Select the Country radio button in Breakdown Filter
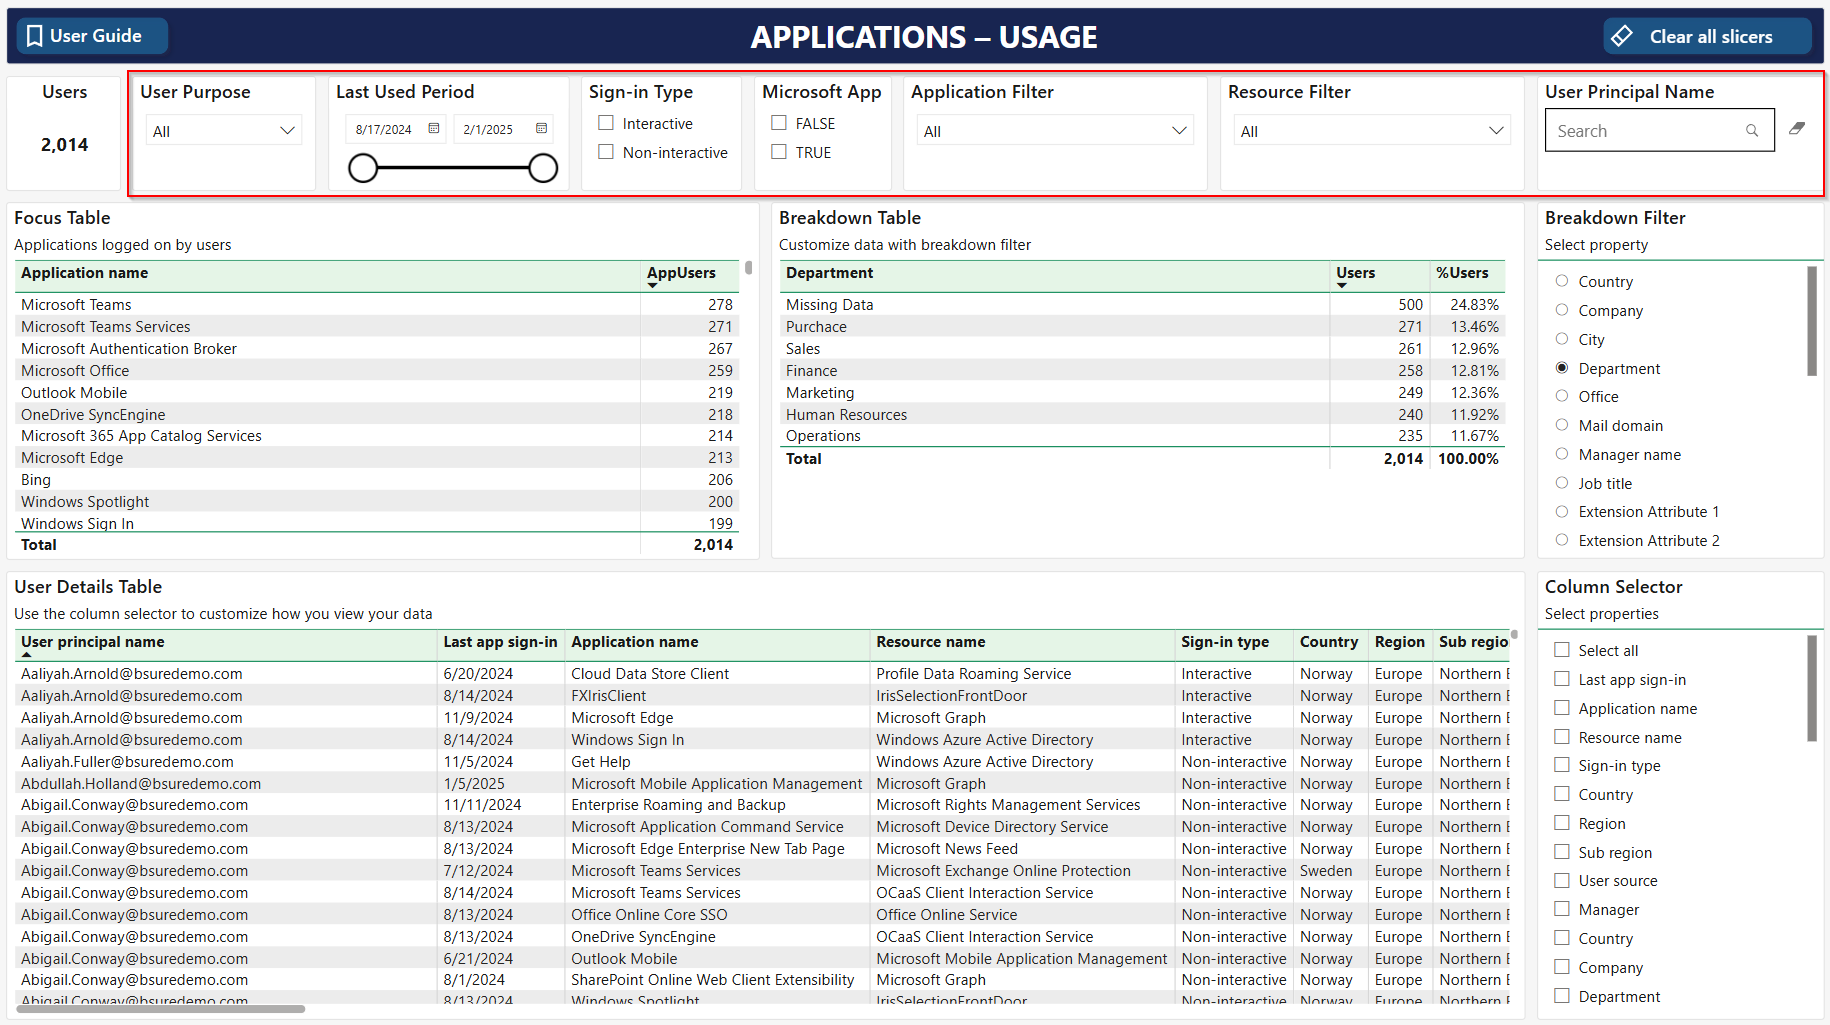Viewport: 1830px width, 1025px height. (1562, 281)
